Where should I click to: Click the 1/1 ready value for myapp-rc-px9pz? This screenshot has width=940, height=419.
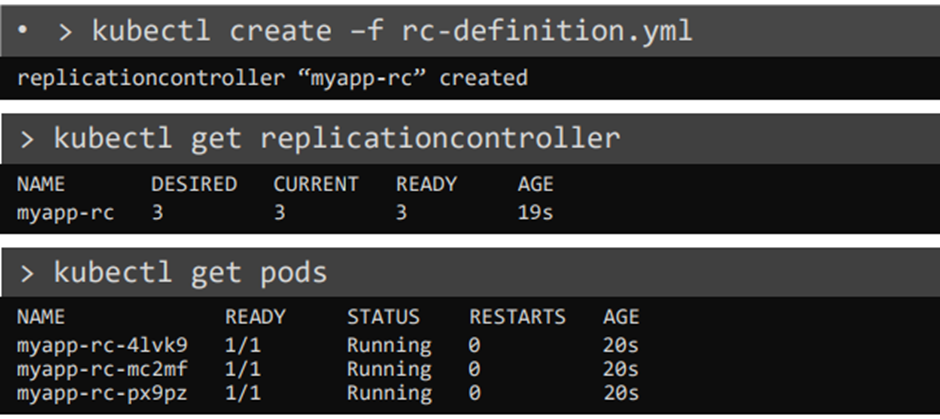(243, 393)
